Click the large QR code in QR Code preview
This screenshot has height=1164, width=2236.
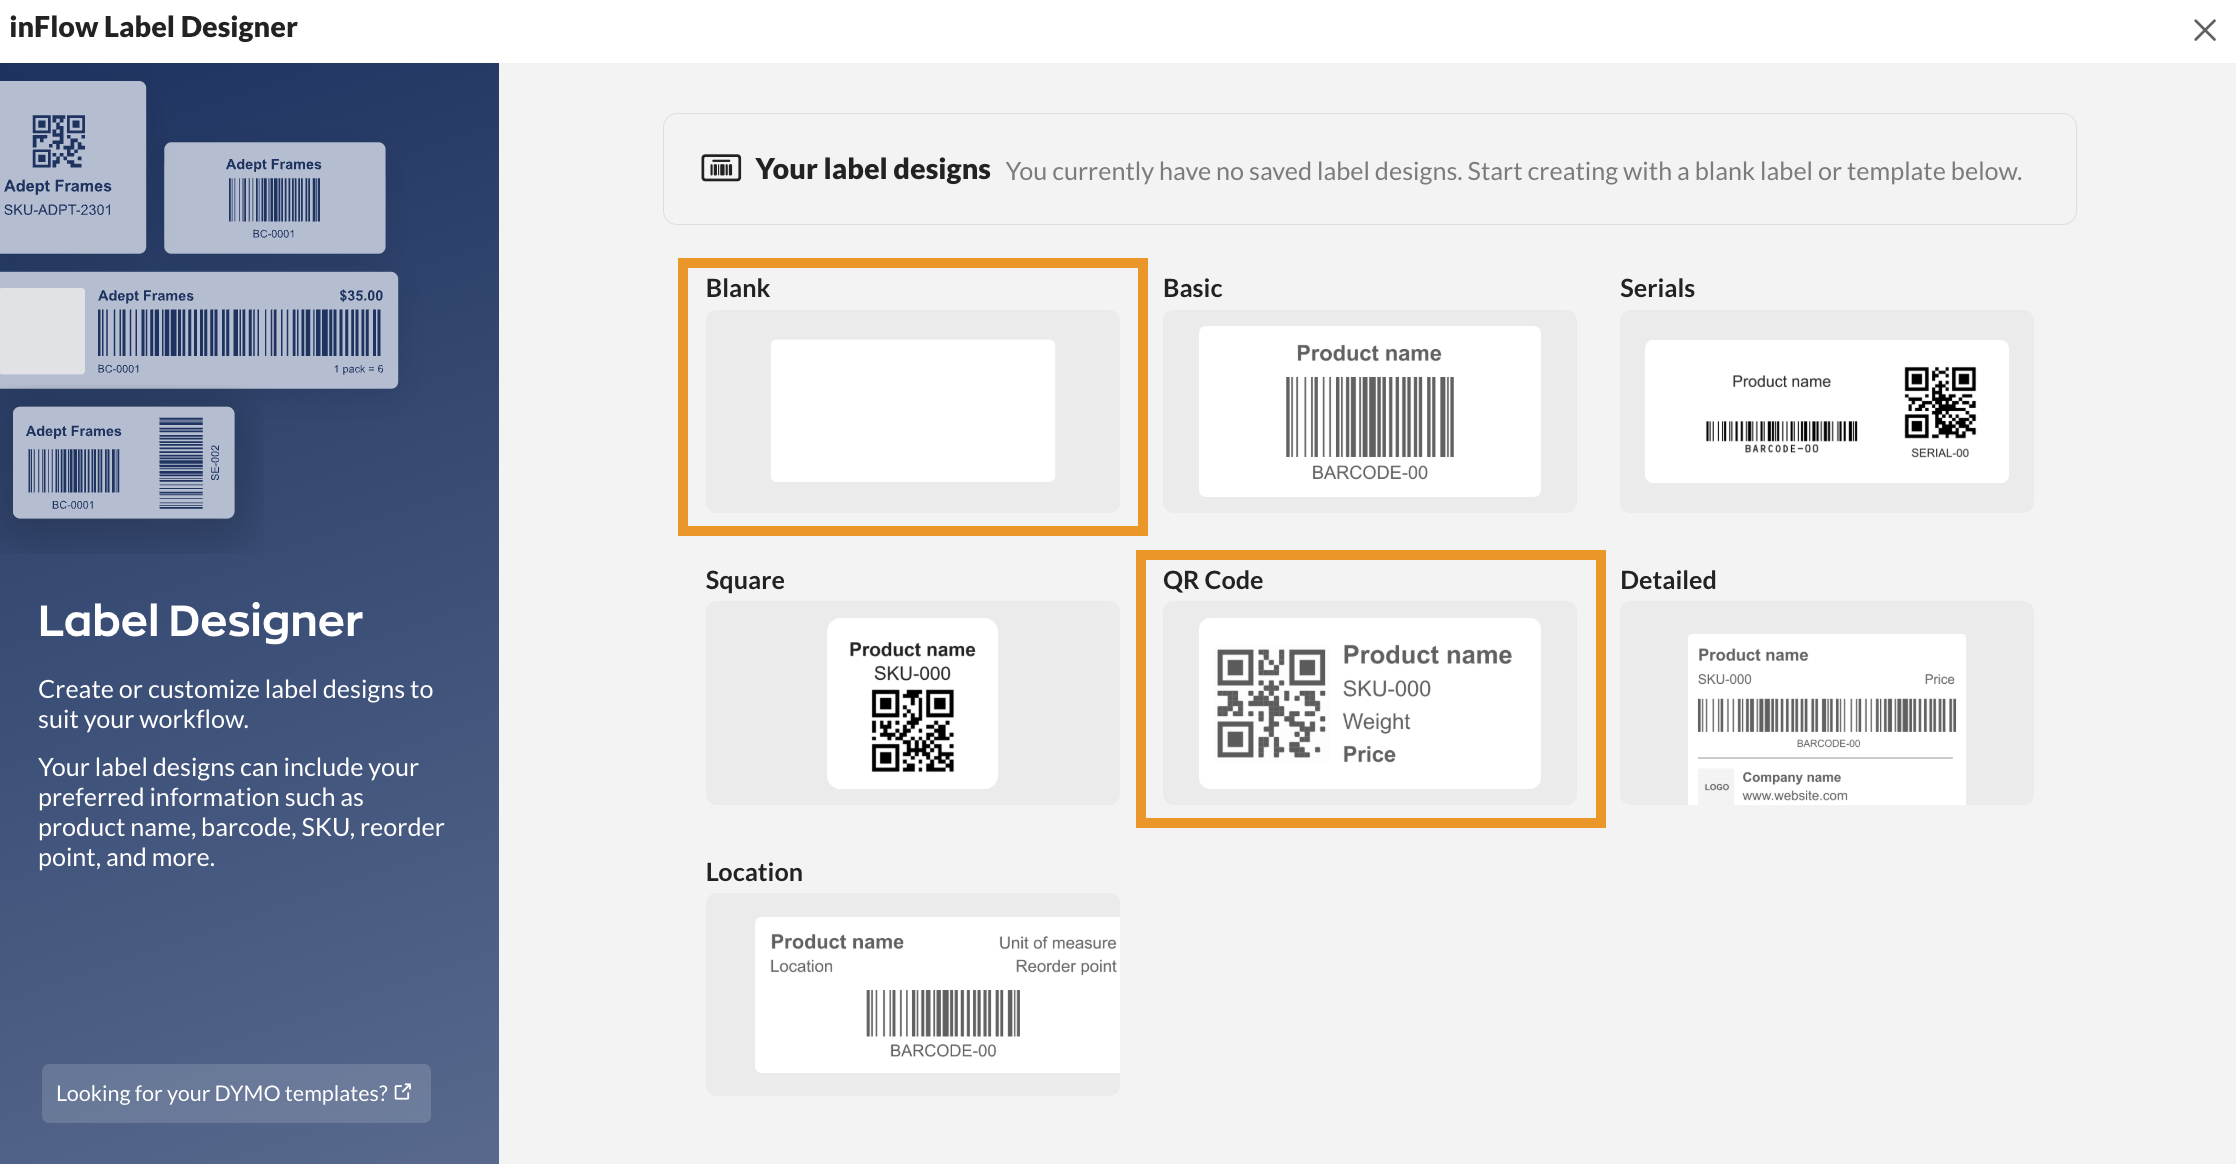pos(1271,703)
